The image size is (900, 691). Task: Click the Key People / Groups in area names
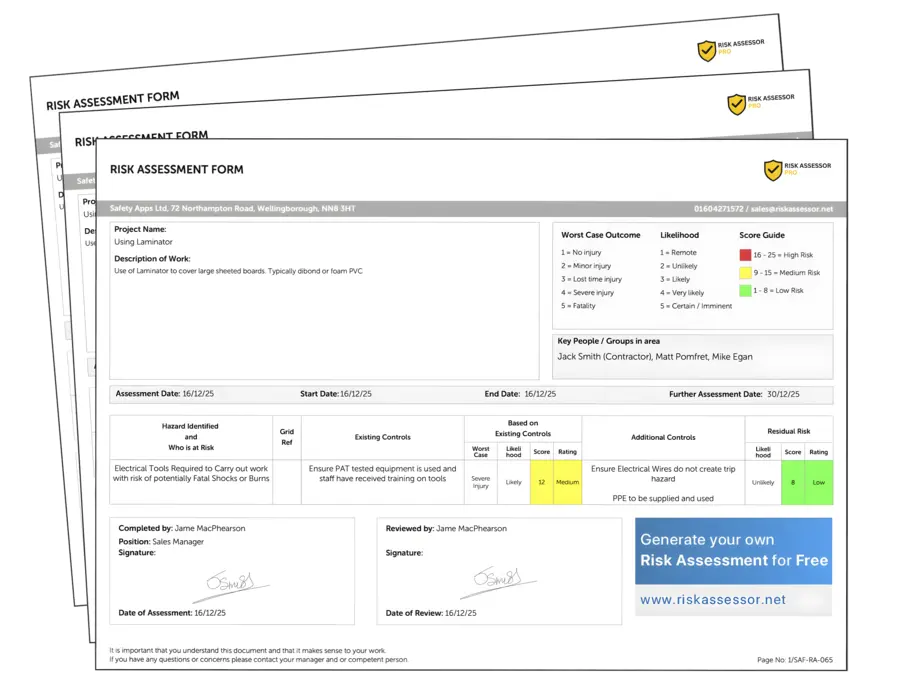pyautogui.click(x=655, y=356)
